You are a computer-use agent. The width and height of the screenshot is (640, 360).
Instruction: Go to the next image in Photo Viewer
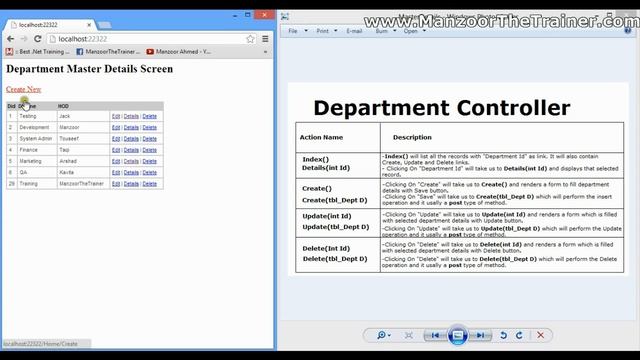click(480, 335)
